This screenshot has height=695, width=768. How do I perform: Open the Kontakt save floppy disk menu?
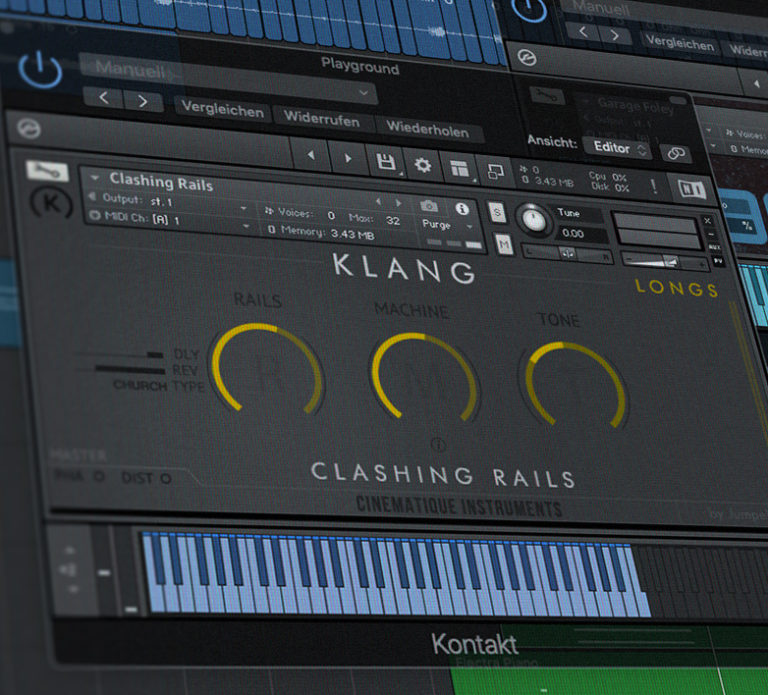tap(386, 162)
